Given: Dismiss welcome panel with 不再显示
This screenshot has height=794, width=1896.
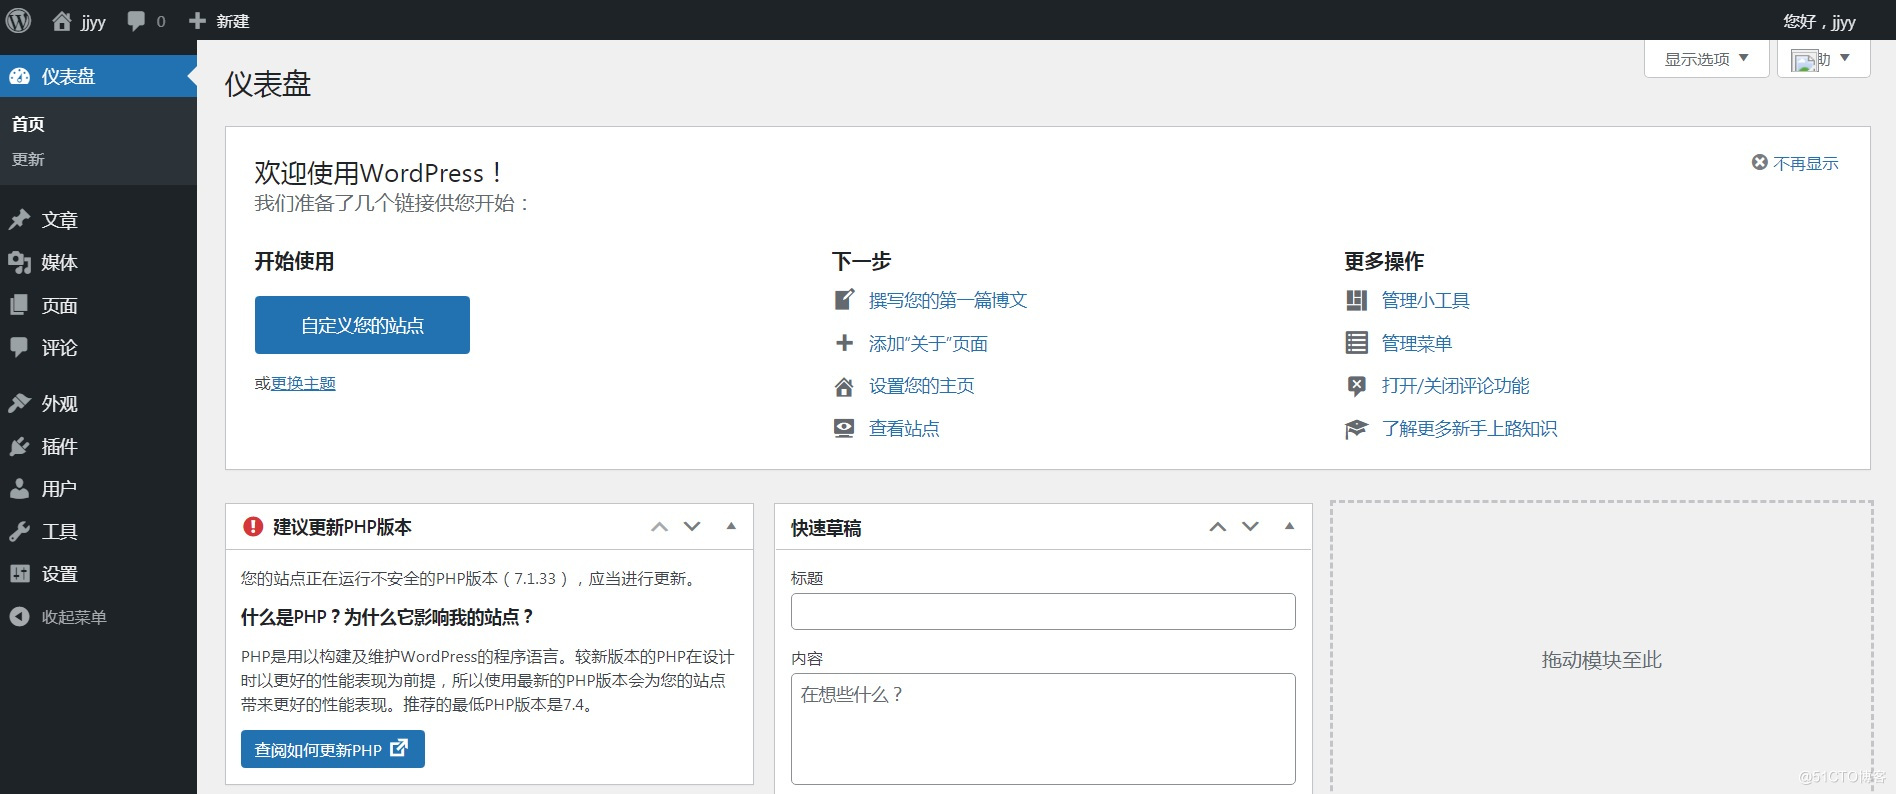Looking at the screenshot, I should coord(1795,163).
